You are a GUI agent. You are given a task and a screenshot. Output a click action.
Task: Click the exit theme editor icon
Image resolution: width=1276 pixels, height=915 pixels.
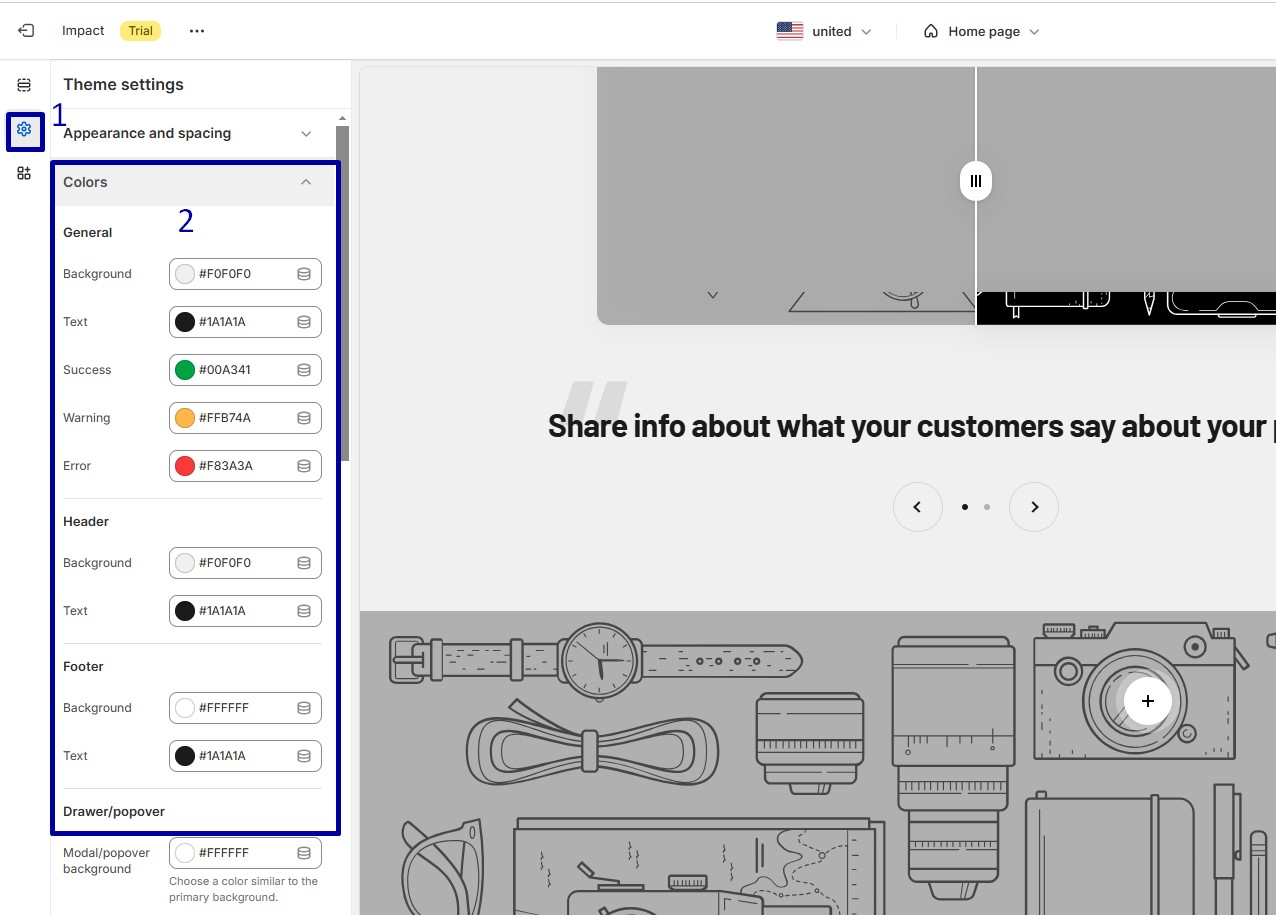point(25,30)
